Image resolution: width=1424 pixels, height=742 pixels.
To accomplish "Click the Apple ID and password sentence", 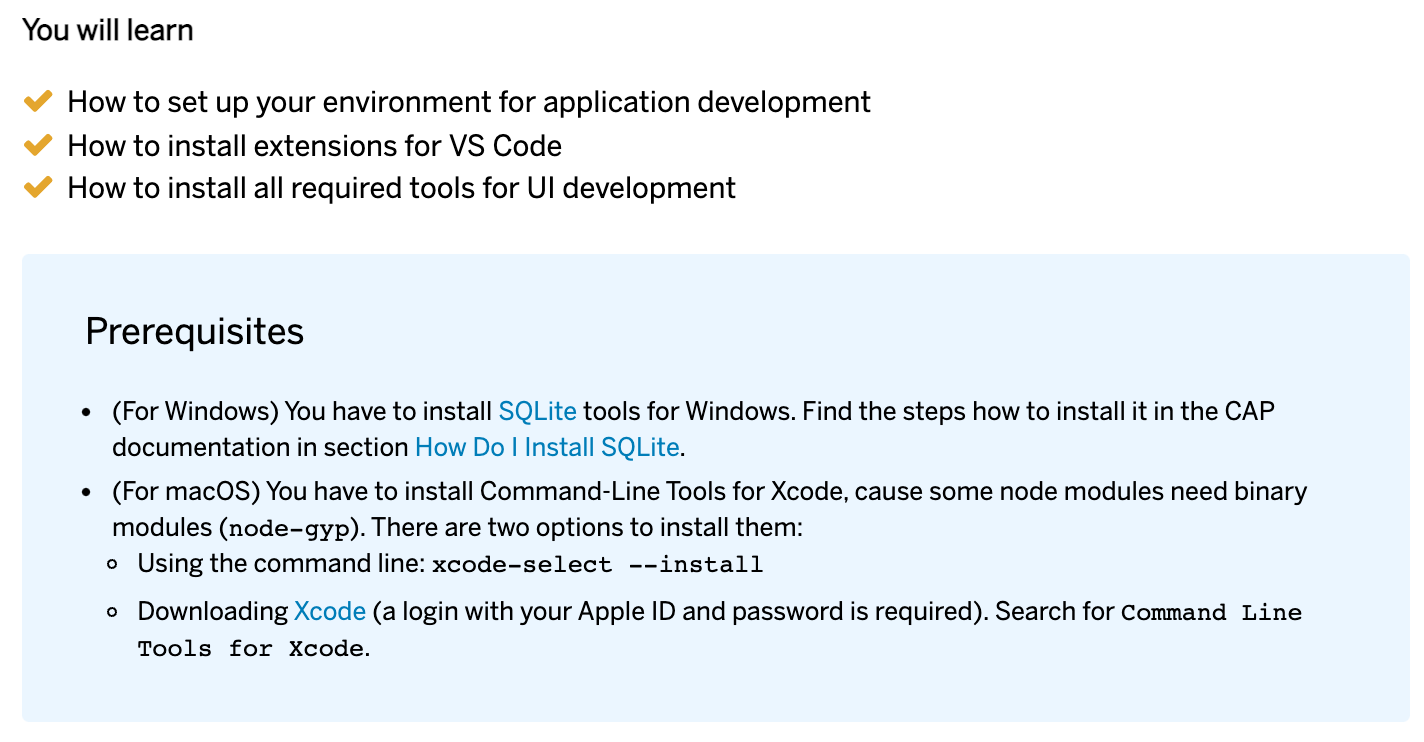I will click(673, 611).
